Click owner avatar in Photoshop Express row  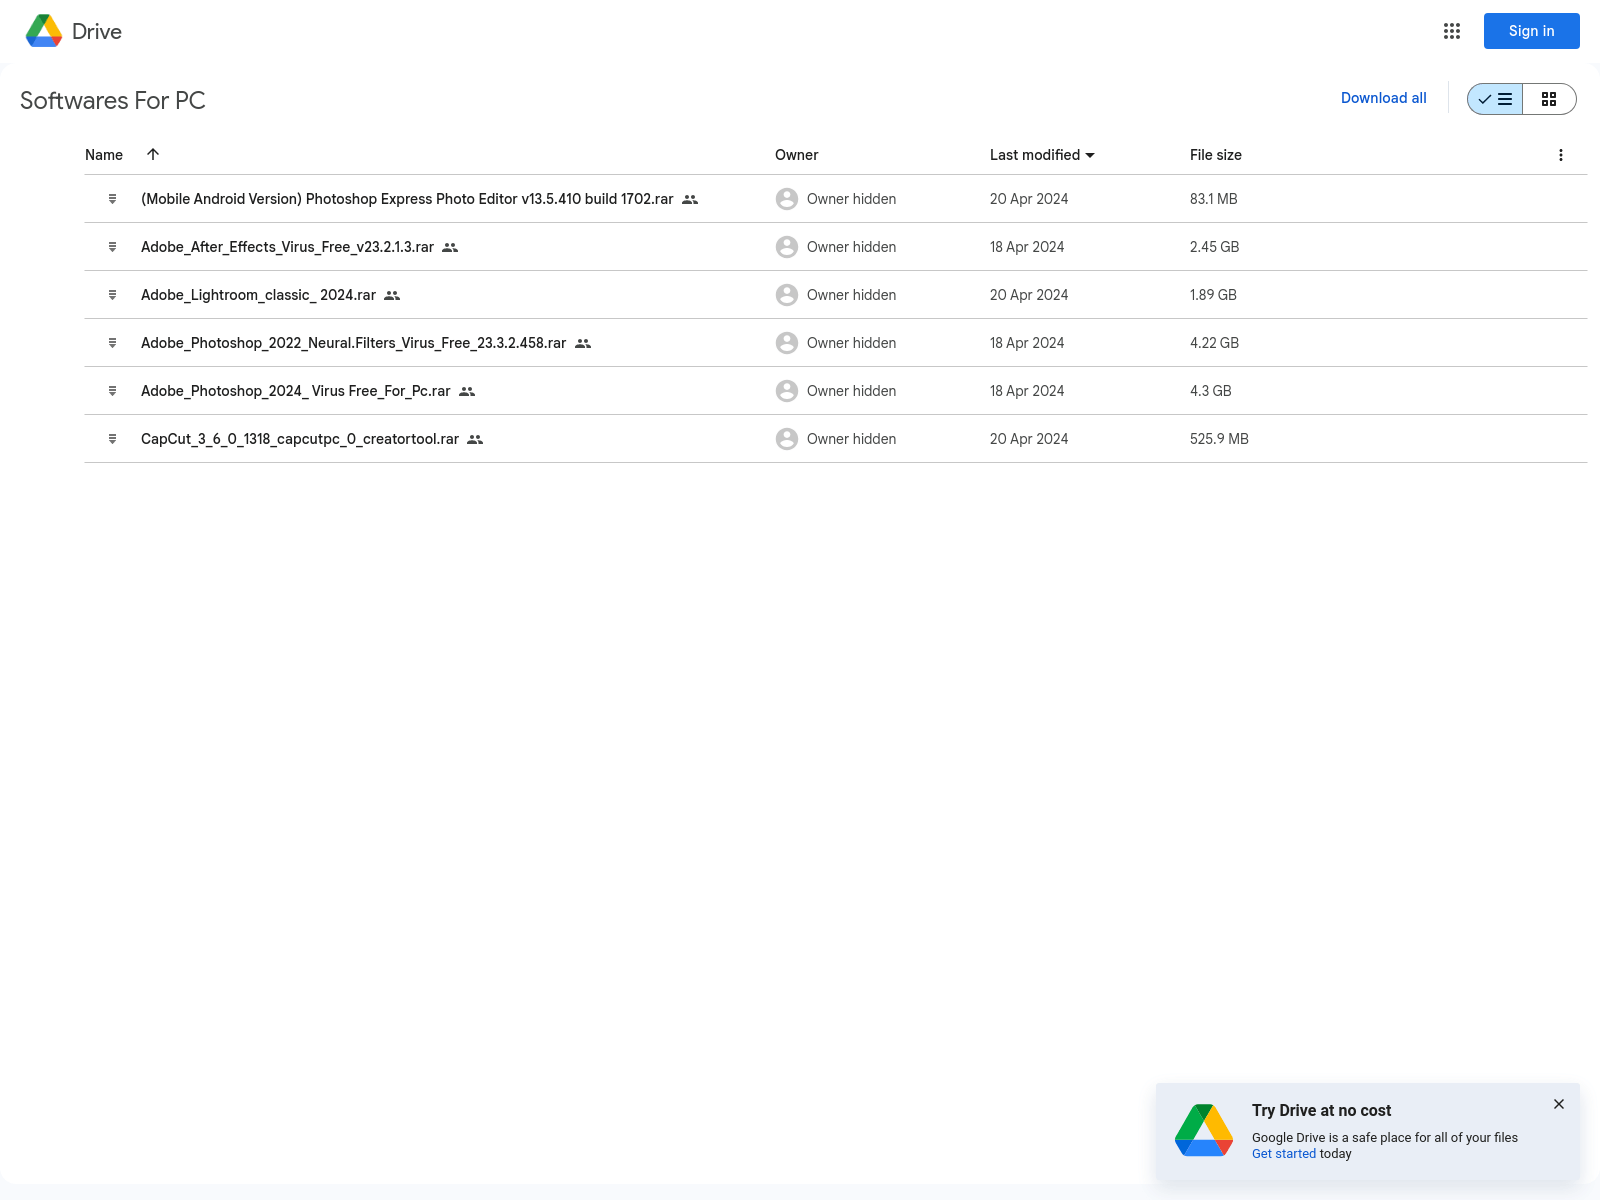(x=787, y=199)
